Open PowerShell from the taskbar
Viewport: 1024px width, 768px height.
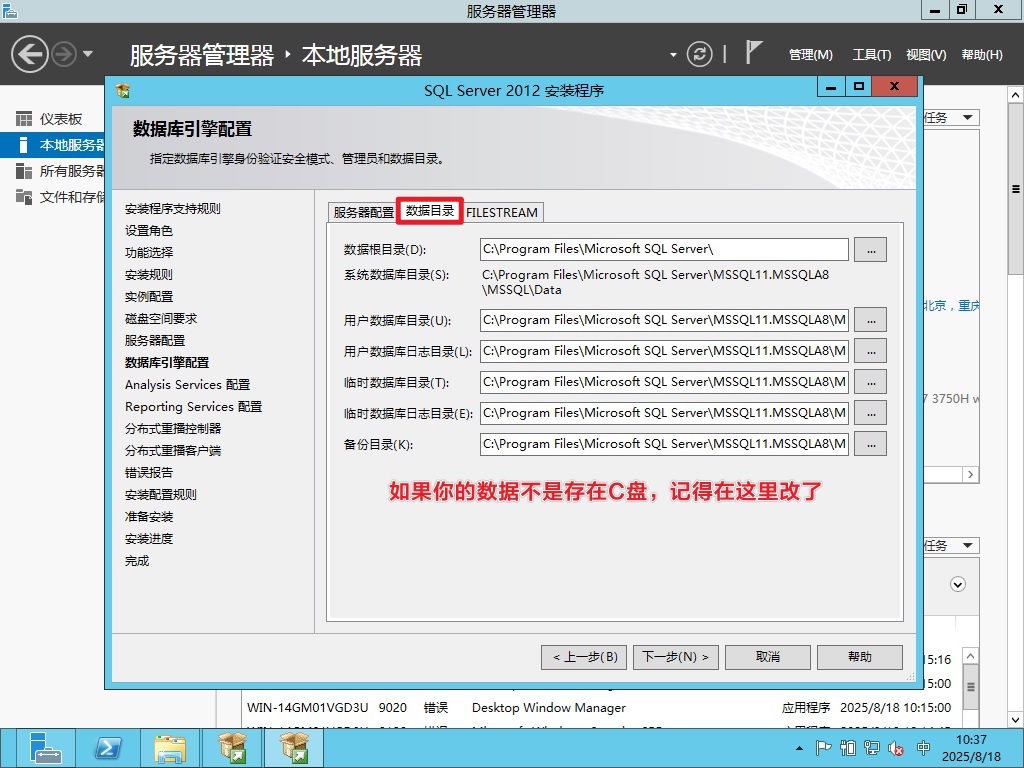[108, 748]
